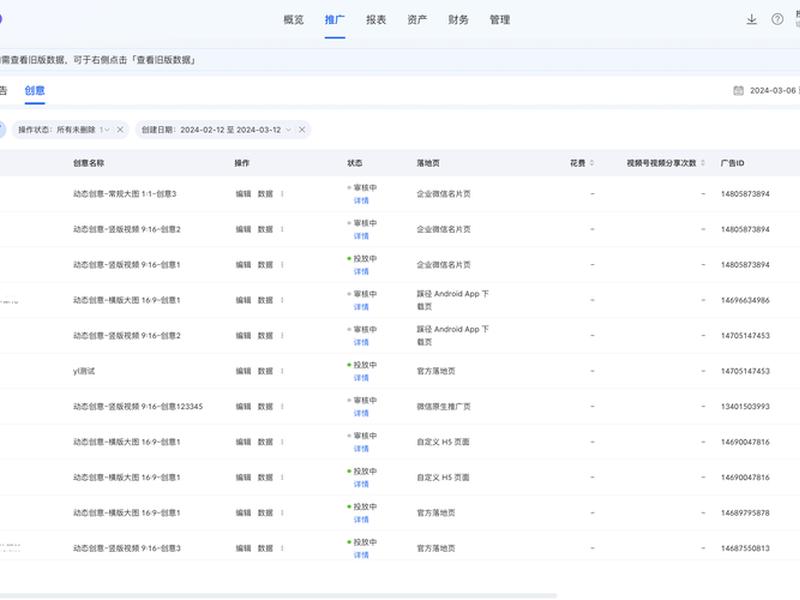The image size is (800, 600).
Task: Switch to the 报表 navigation tab
Action: [376, 20]
